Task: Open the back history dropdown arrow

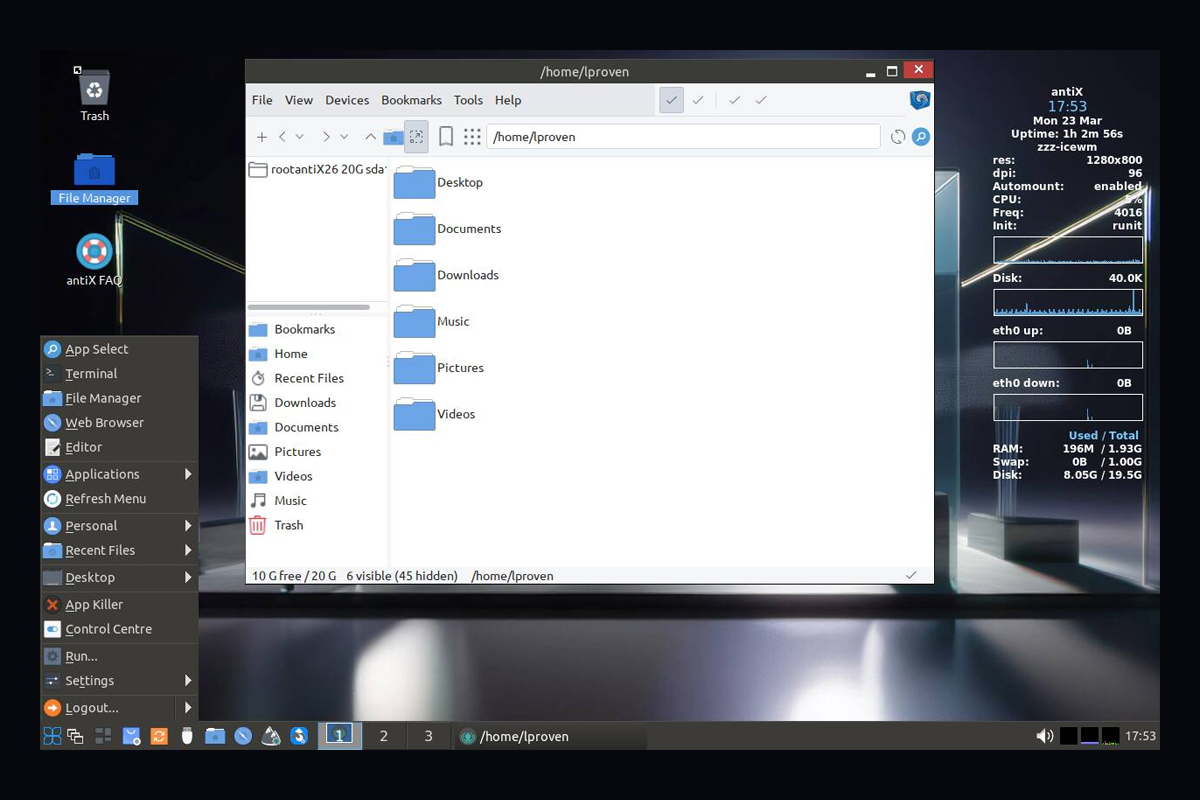Action: (300, 137)
